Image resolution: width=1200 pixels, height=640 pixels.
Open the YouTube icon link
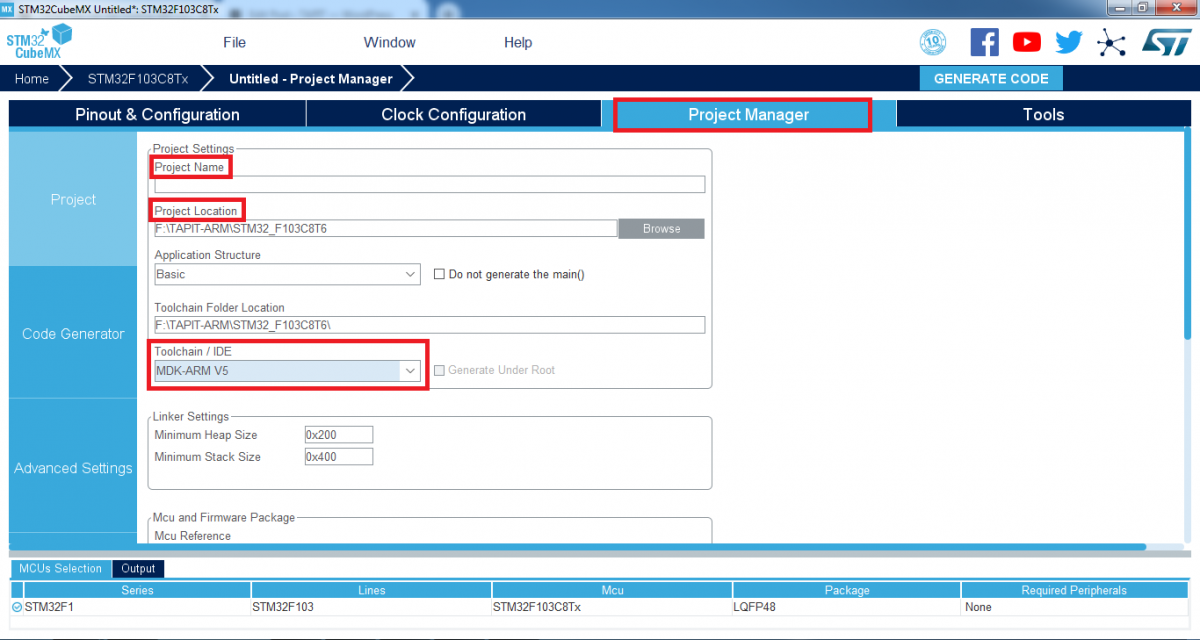(1026, 42)
